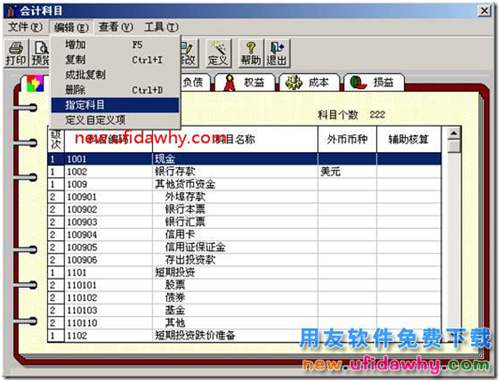This screenshot has height=382, width=500.
Task: Click the 外币币种 column header
Action: [x=347, y=139]
